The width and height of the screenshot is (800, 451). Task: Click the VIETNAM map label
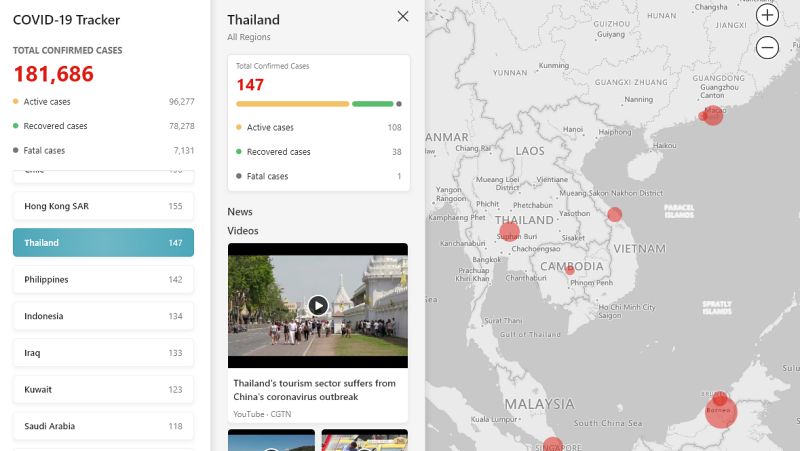click(639, 249)
